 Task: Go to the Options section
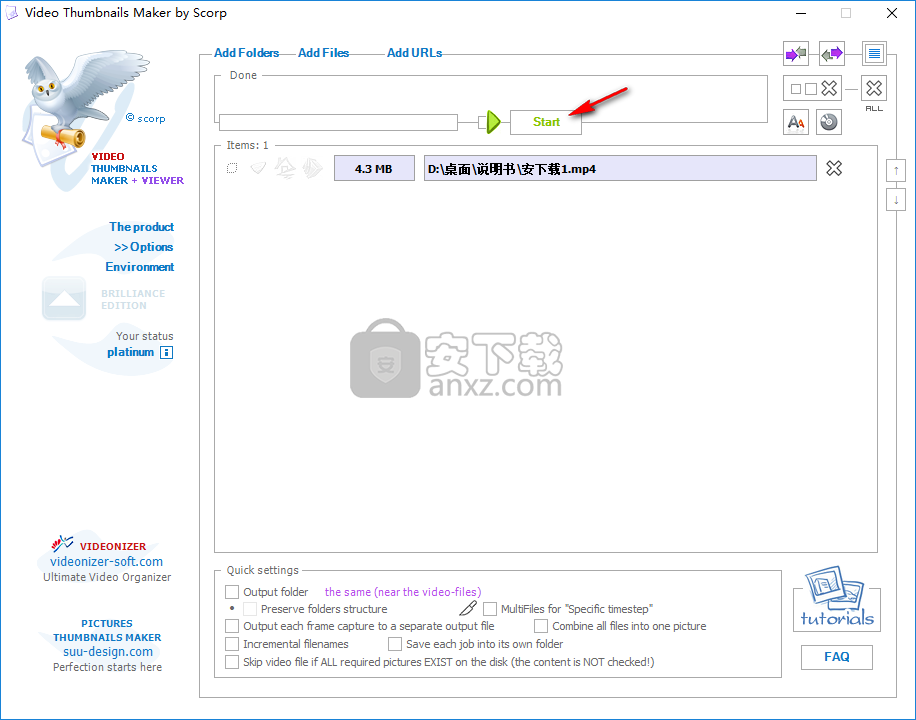point(144,247)
